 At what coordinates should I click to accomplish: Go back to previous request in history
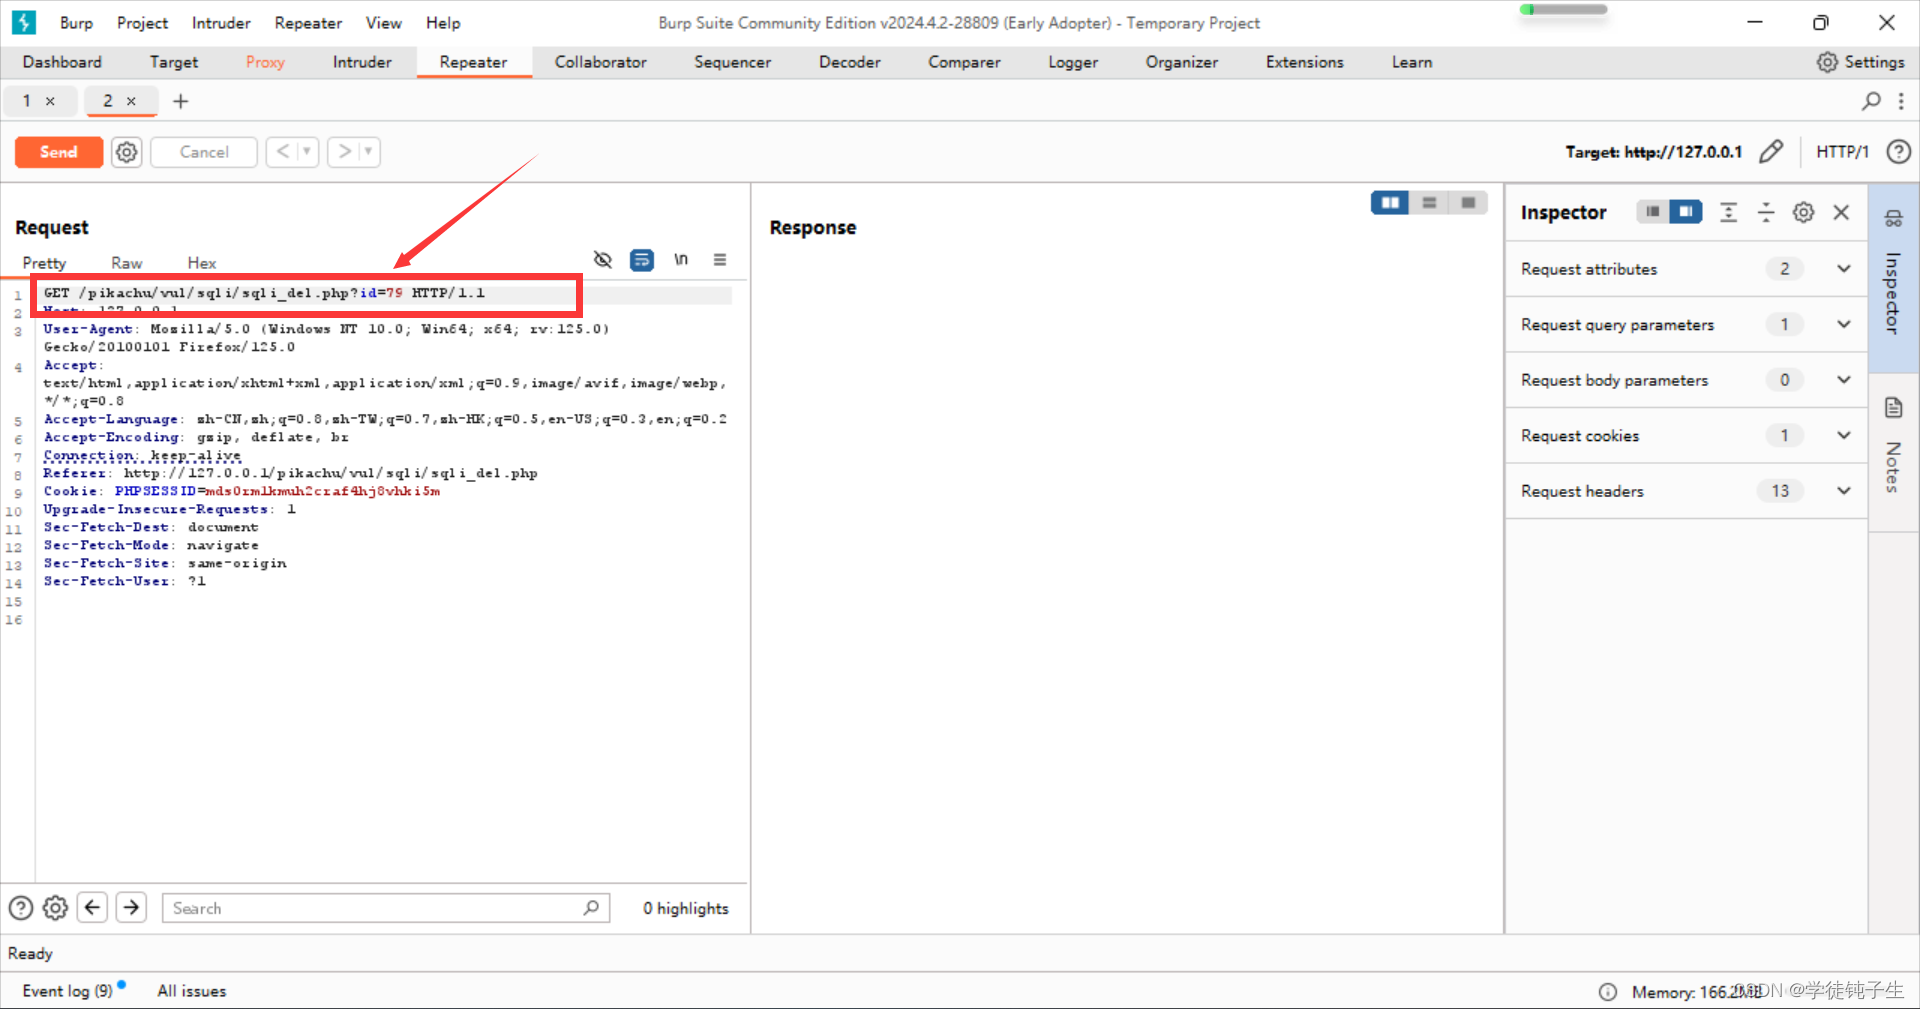pyautogui.click(x=283, y=152)
